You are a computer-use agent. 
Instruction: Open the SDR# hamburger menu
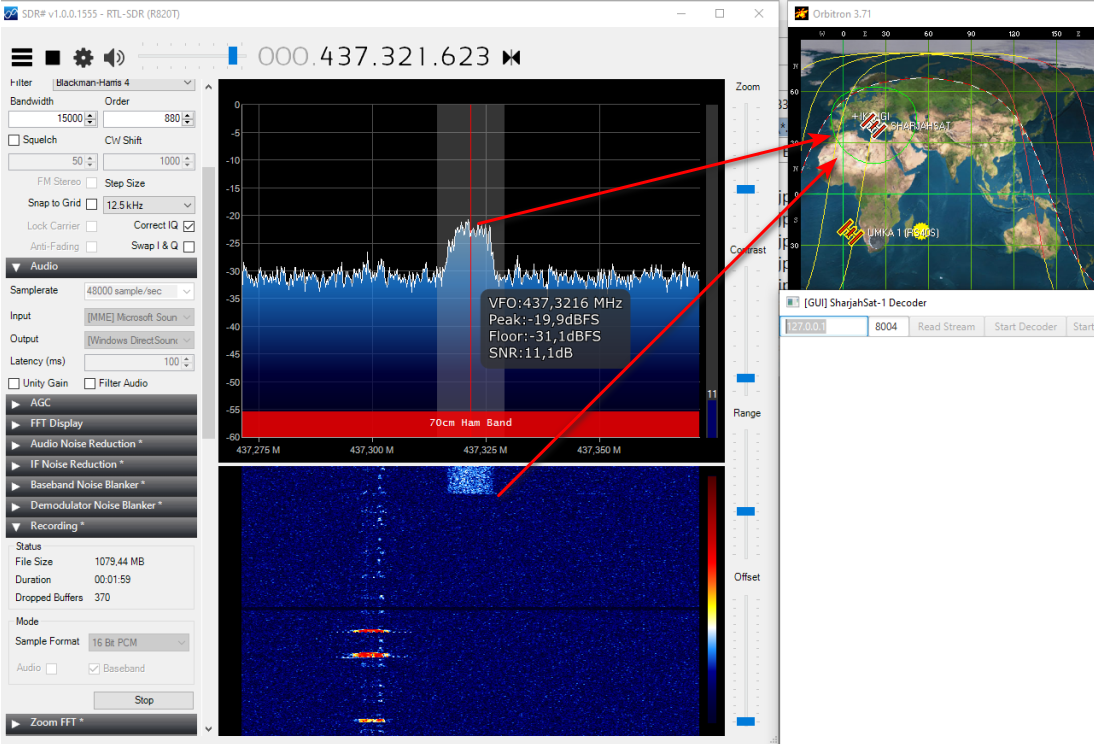tap(22, 58)
